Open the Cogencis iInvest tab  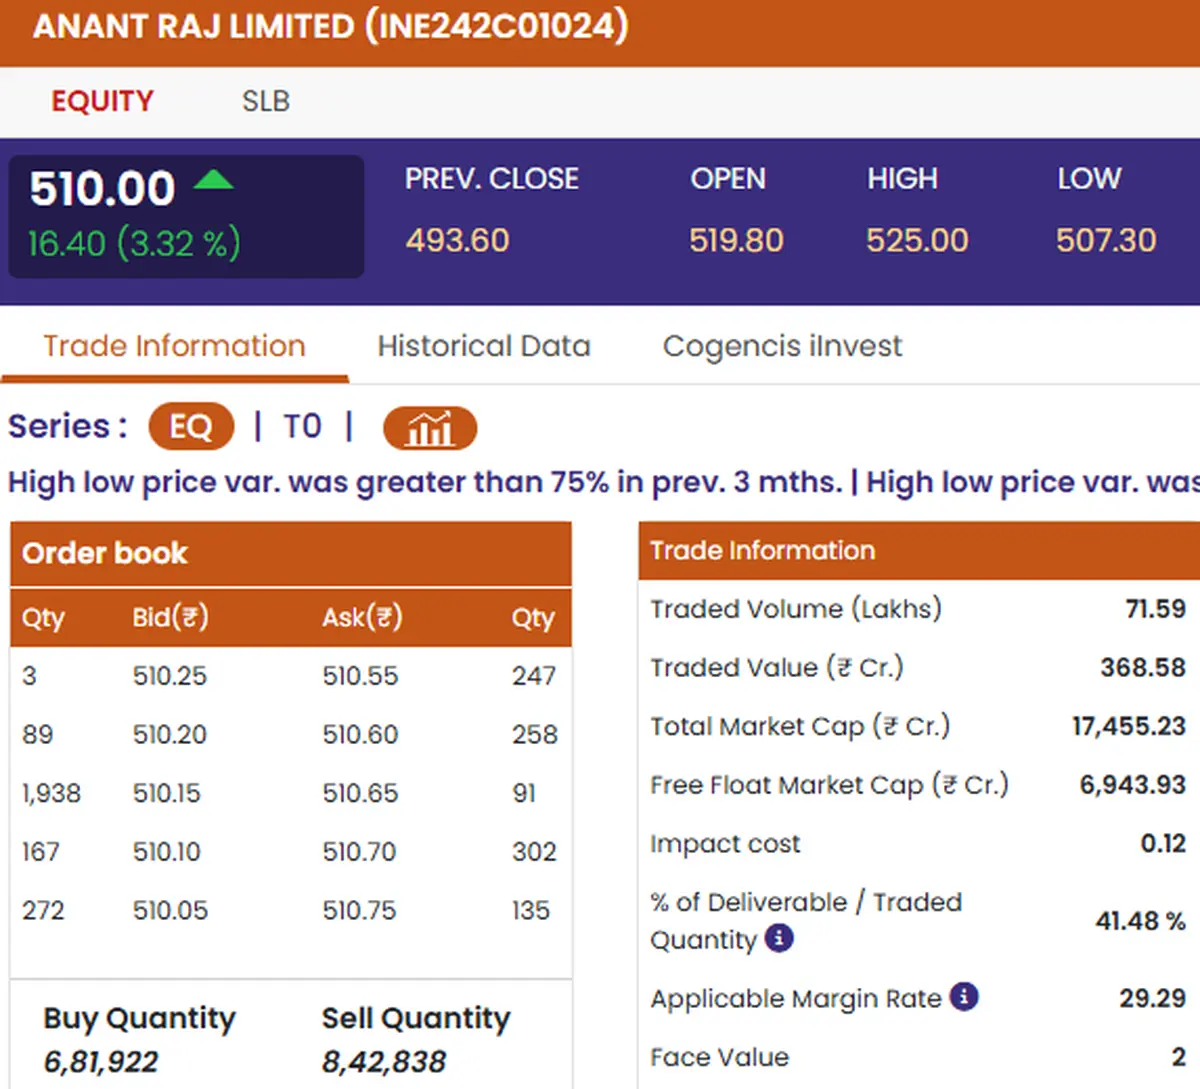point(782,346)
